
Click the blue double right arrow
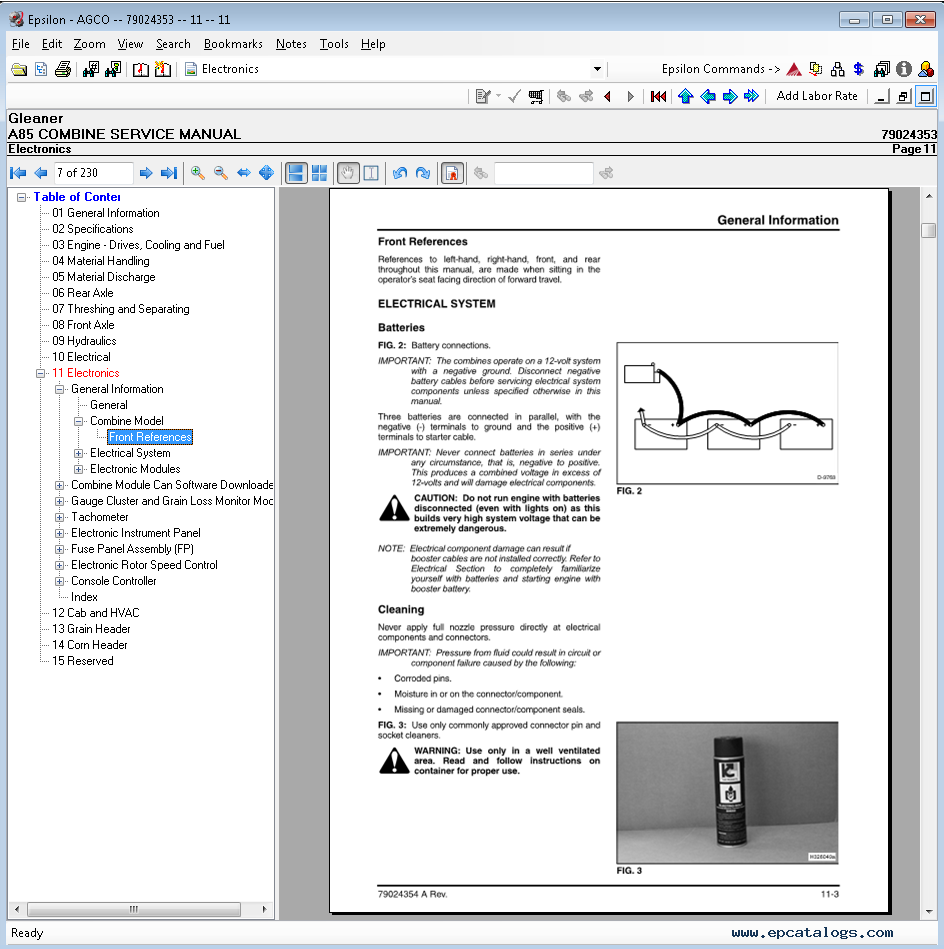tap(752, 96)
